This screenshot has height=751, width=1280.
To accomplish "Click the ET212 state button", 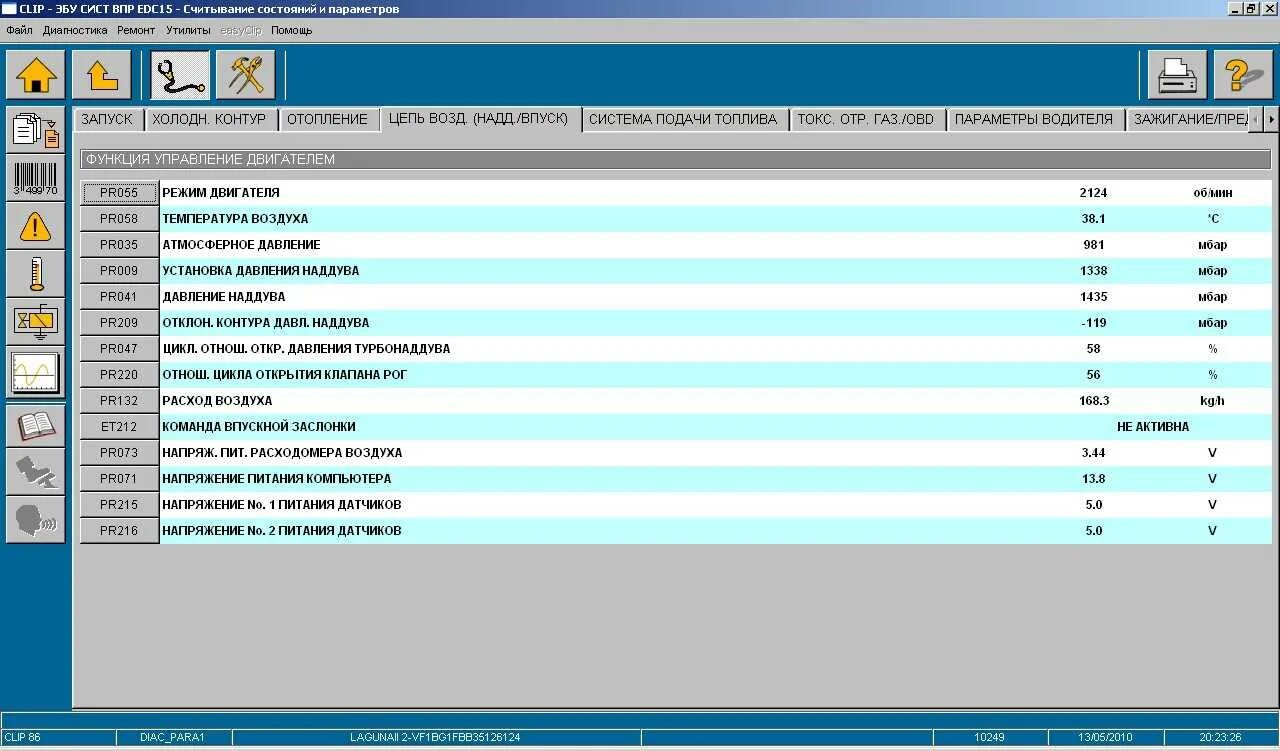I will [x=119, y=427].
